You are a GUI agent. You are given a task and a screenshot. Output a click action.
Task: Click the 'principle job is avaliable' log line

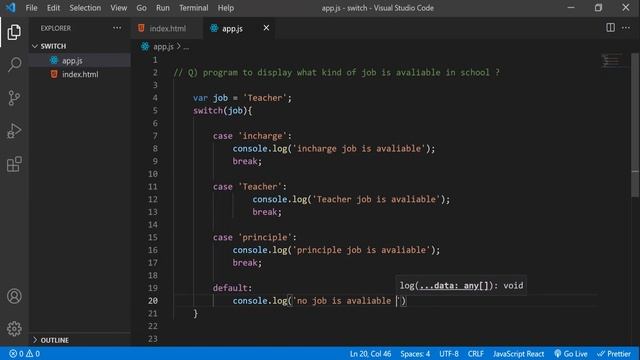coord(336,249)
